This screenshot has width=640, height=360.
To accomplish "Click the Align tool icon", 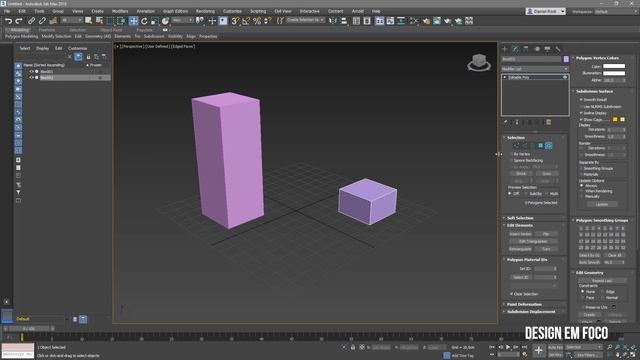I will [344, 21].
